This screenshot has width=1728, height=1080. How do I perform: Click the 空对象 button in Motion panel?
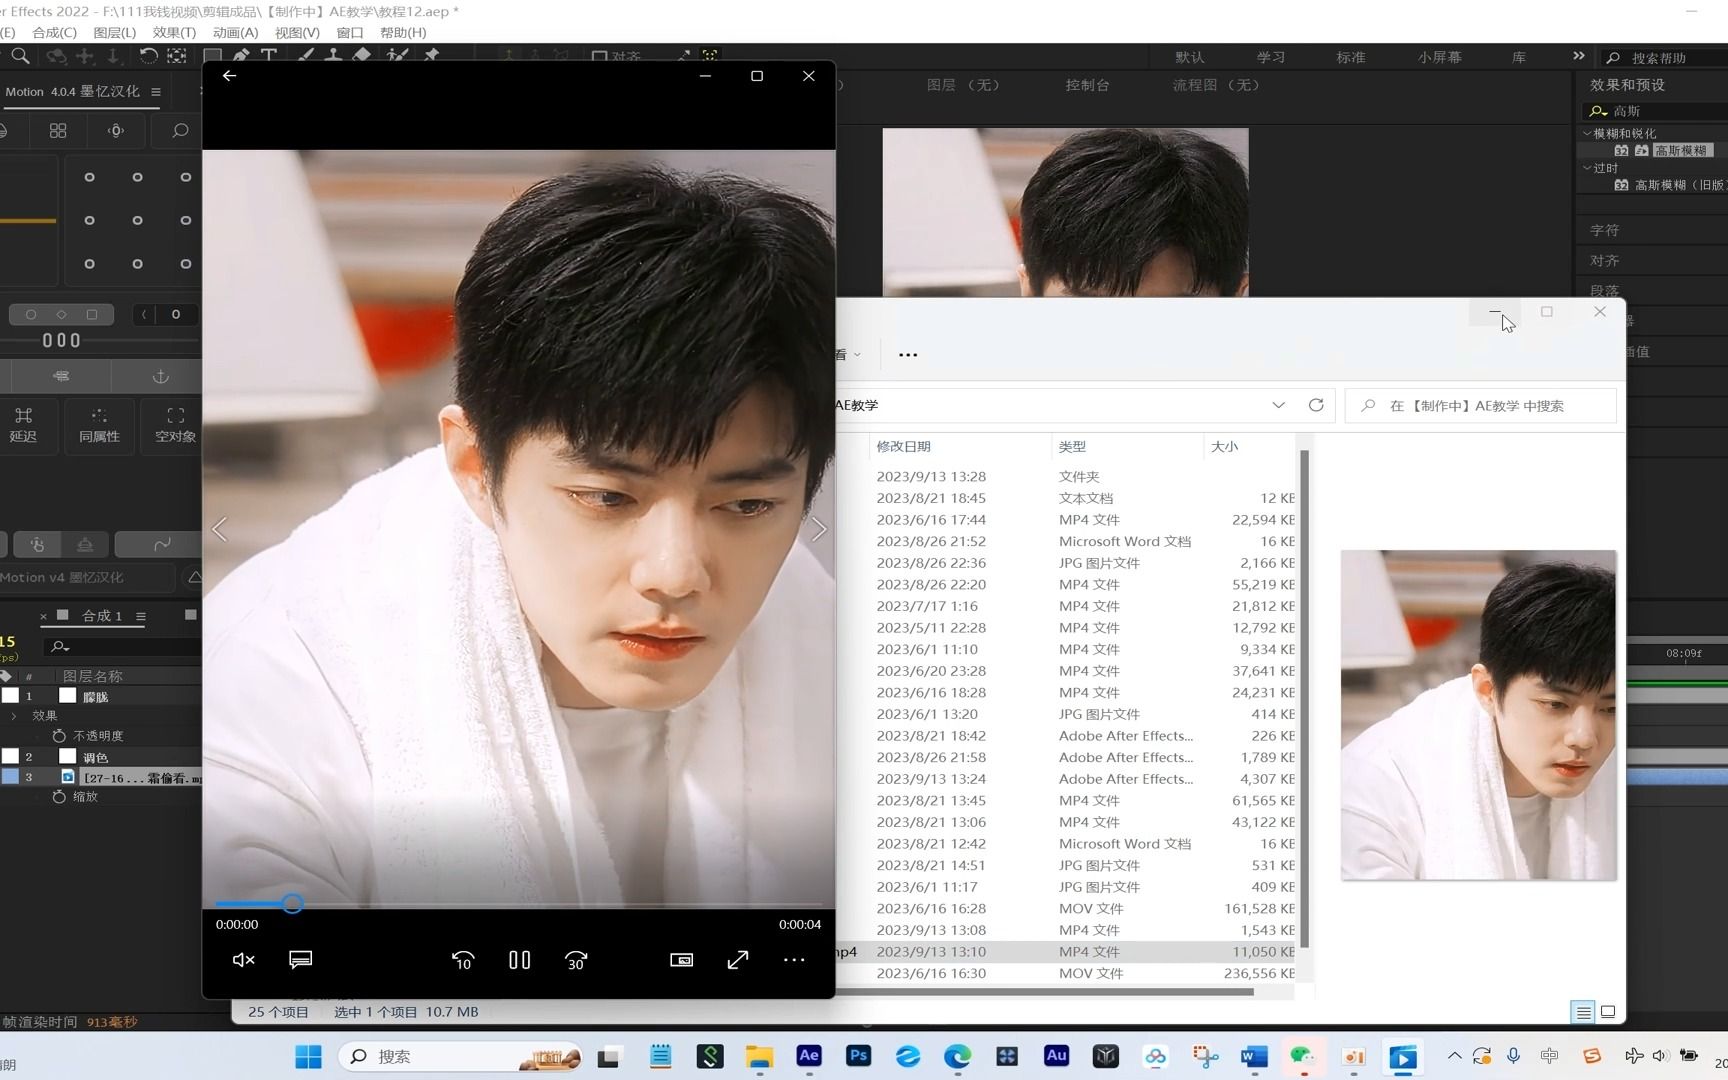click(175, 424)
